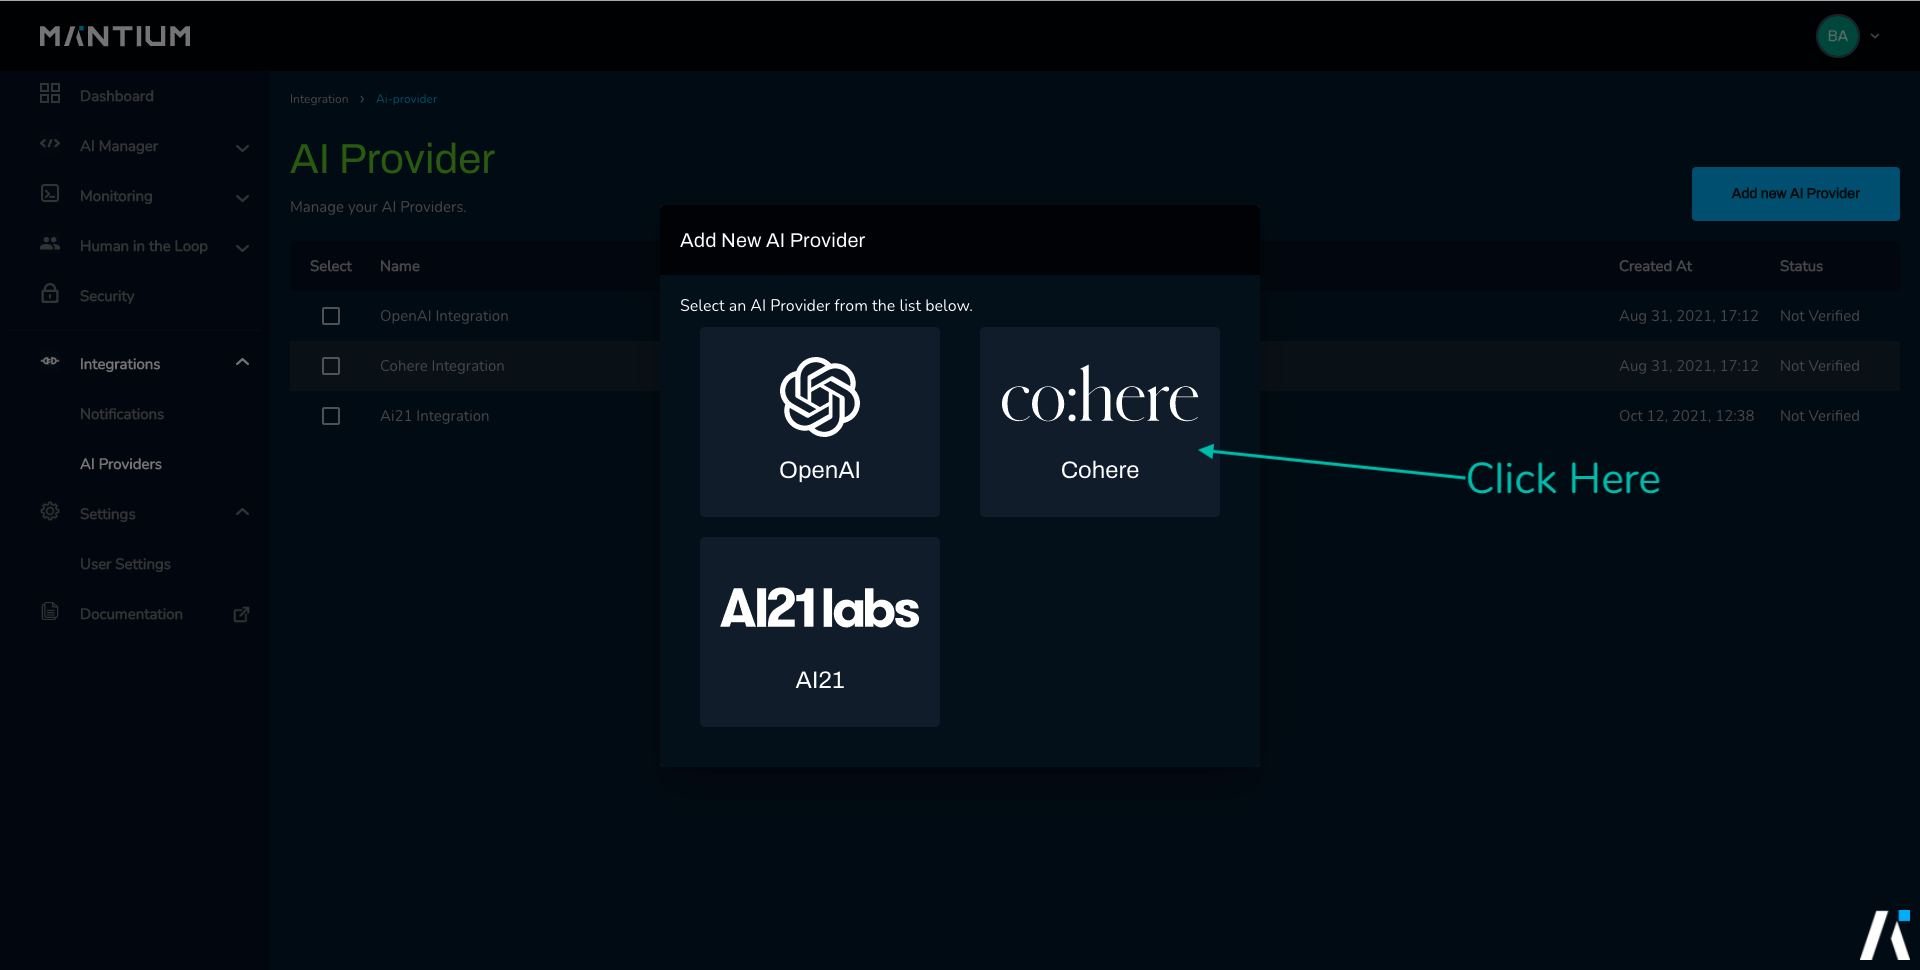Click the Select column header
The width and height of the screenshot is (1920, 970).
[x=331, y=266]
